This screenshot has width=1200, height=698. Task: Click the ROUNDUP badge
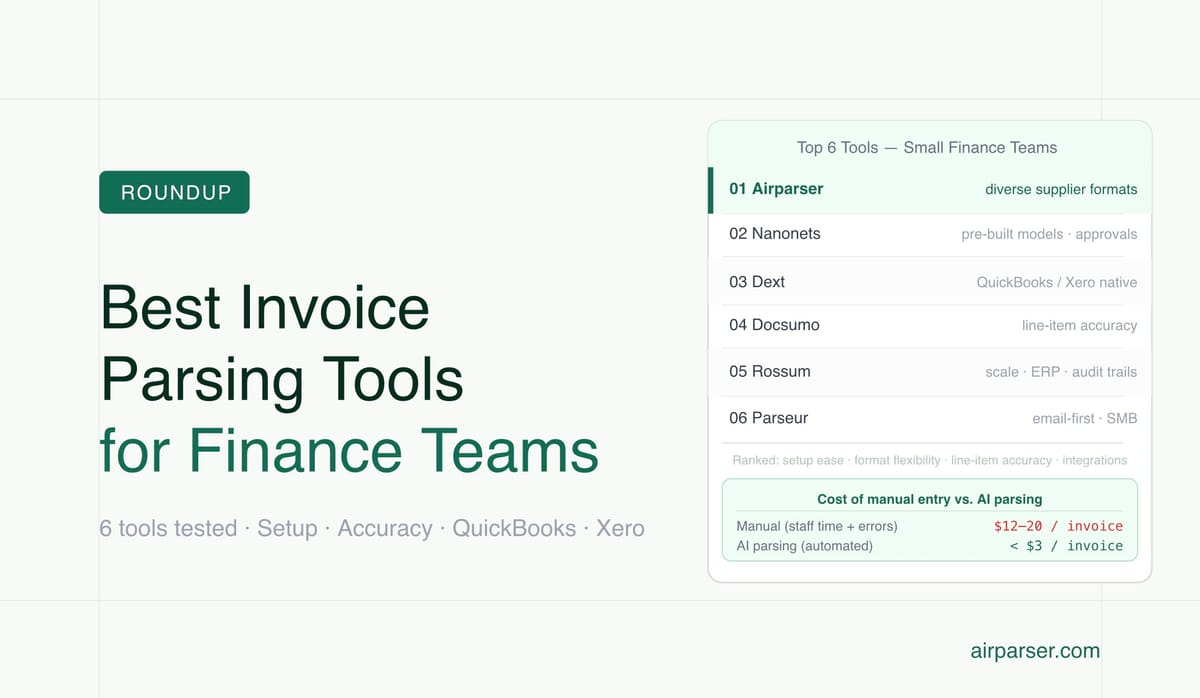click(x=174, y=192)
